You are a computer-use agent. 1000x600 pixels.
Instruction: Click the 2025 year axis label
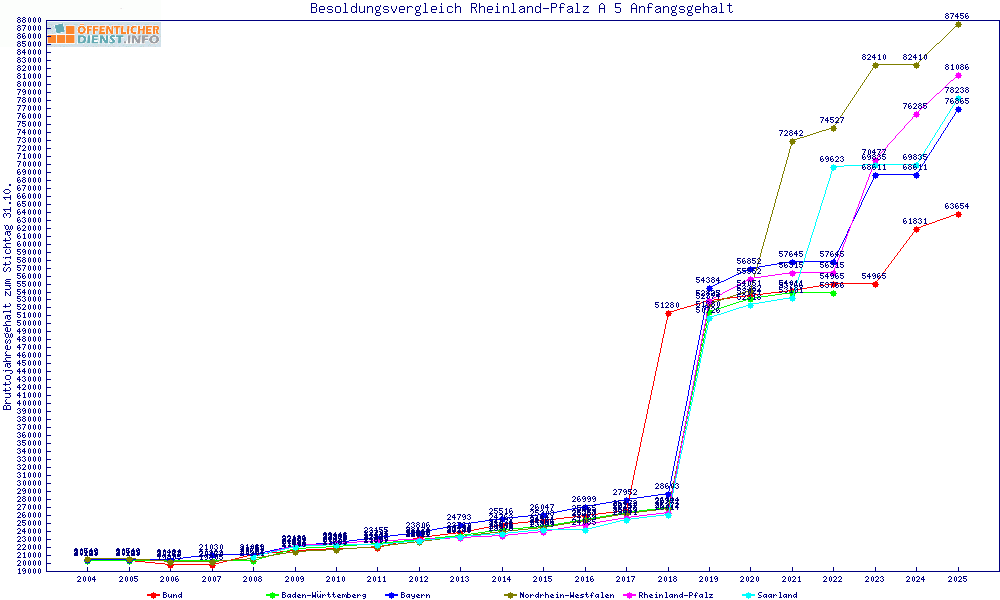click(x=958, y=579)
